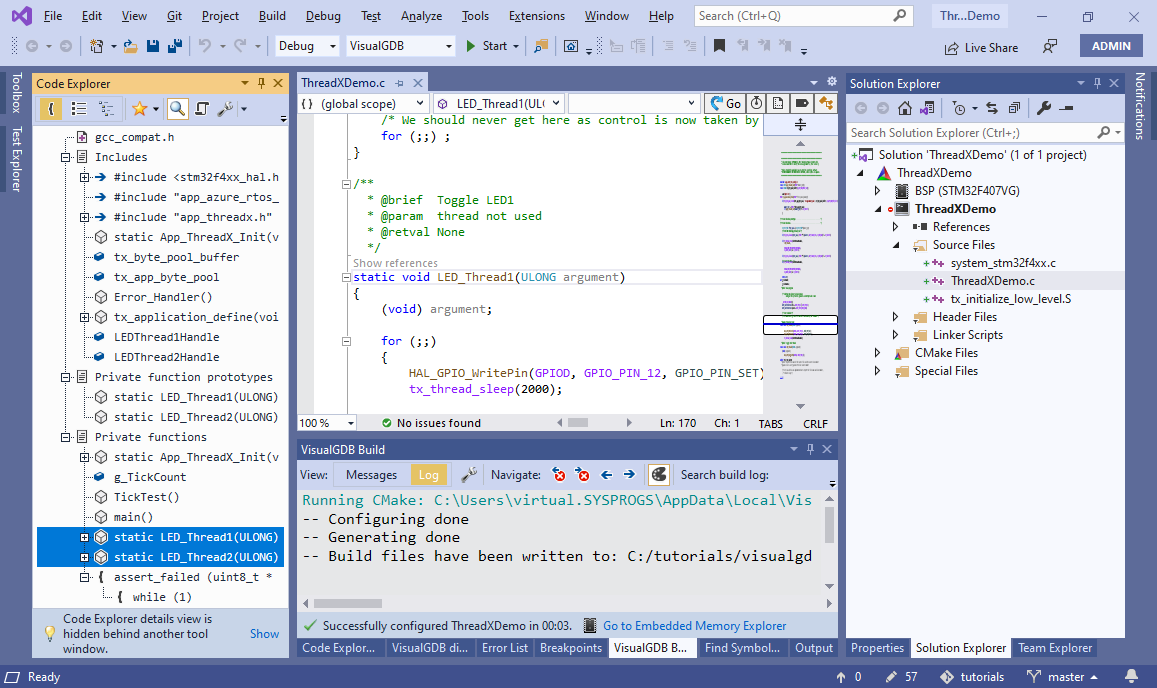
Task: Toggle pin on Code Explorer panel
Action: tap(261, 83)
